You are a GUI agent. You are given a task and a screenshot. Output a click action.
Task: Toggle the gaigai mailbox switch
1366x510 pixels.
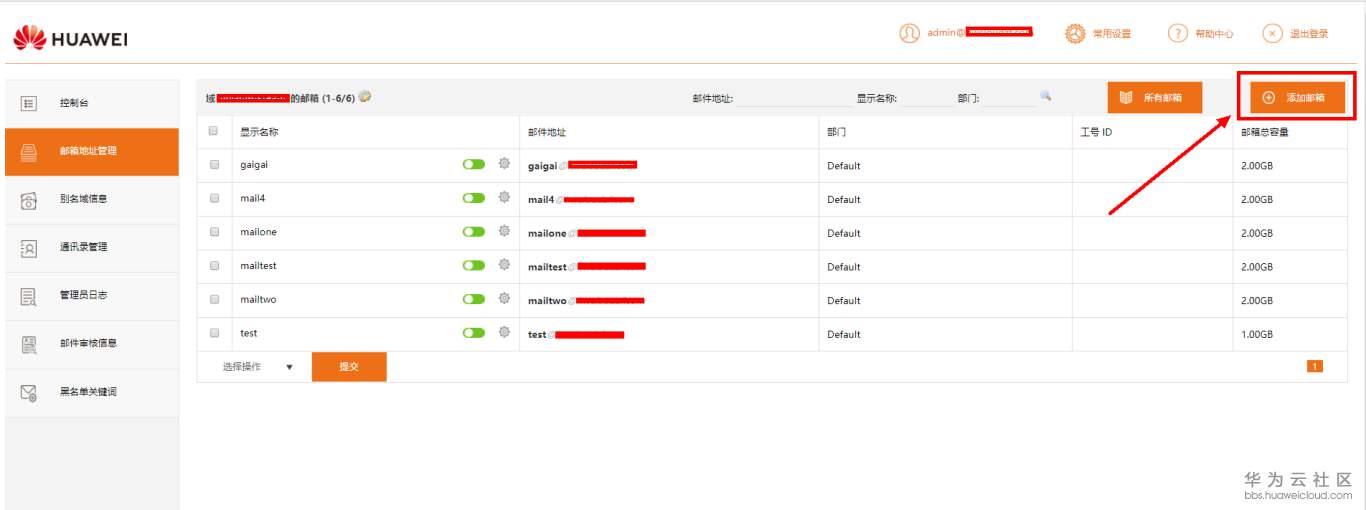click(474, 164)
